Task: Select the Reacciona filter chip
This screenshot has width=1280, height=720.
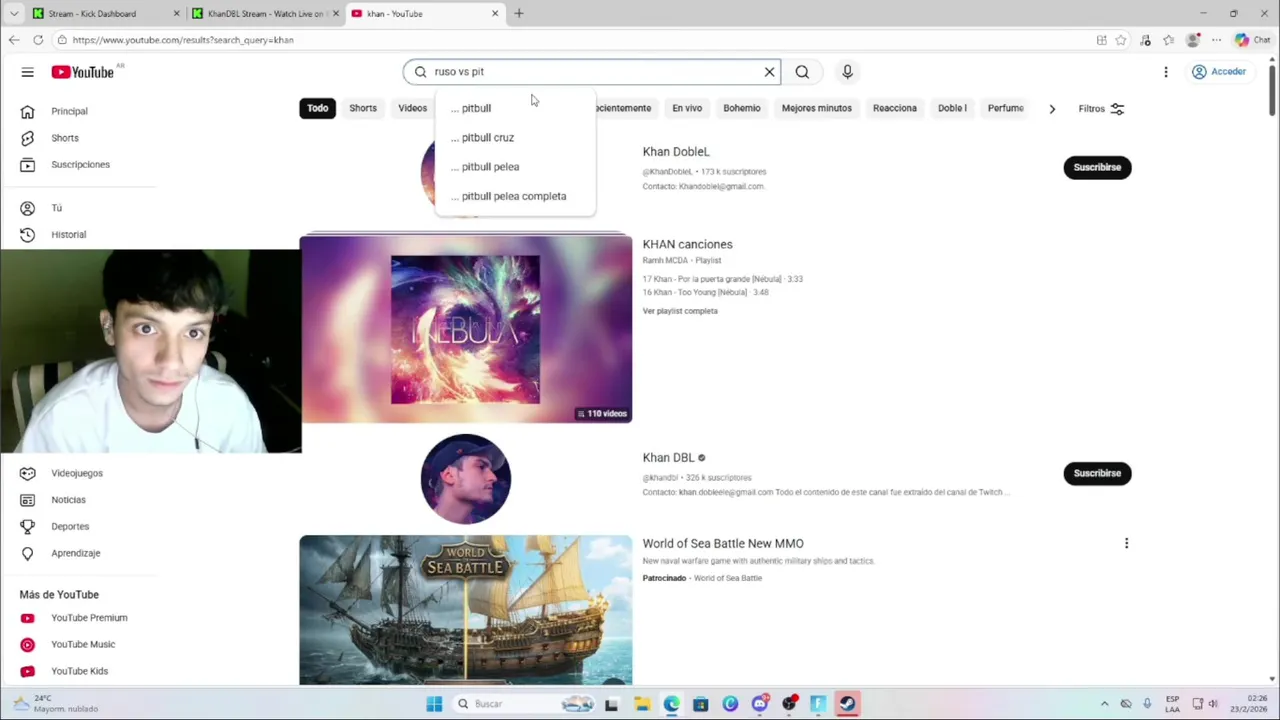Action: click(x=895, y=108)
